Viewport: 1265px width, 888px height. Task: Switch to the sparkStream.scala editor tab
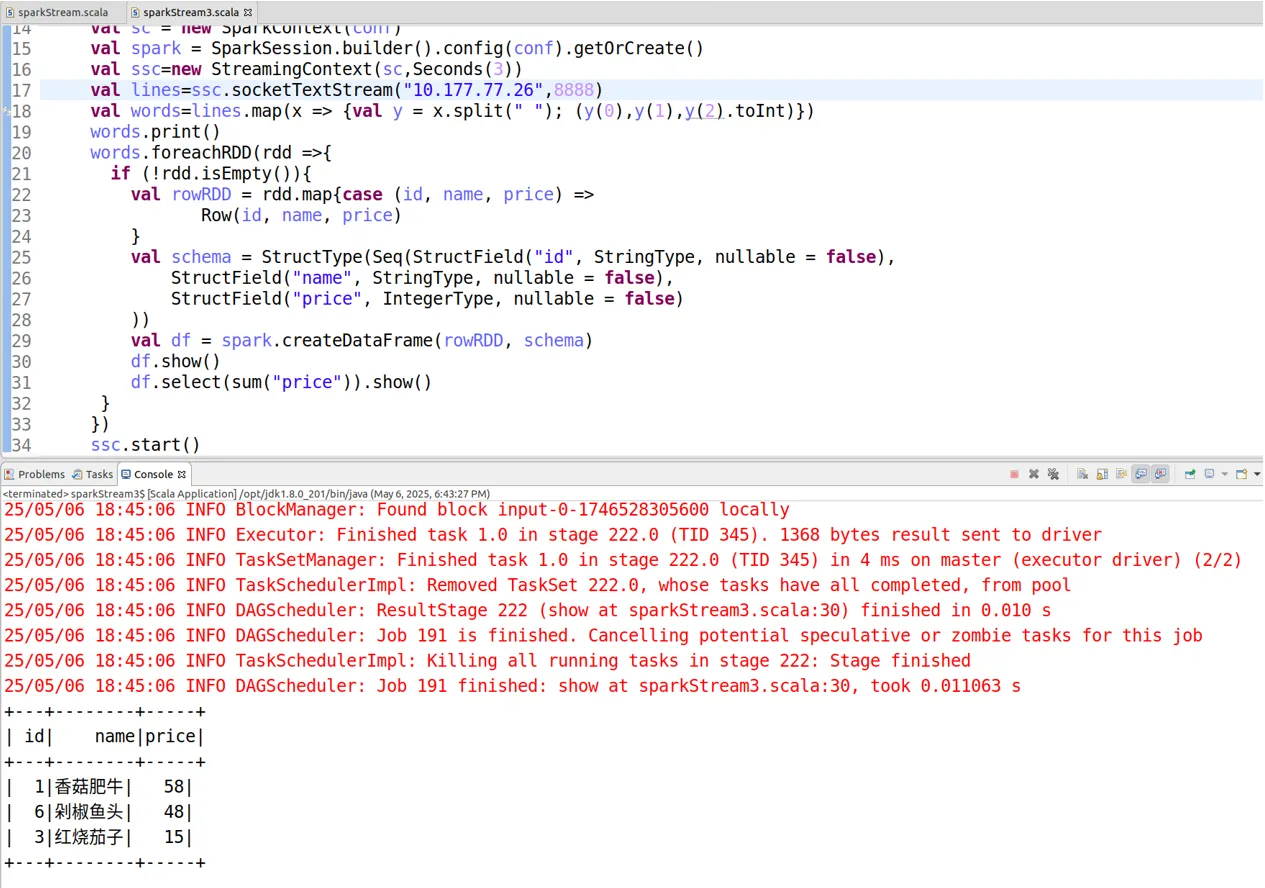[x=62, y=12]
